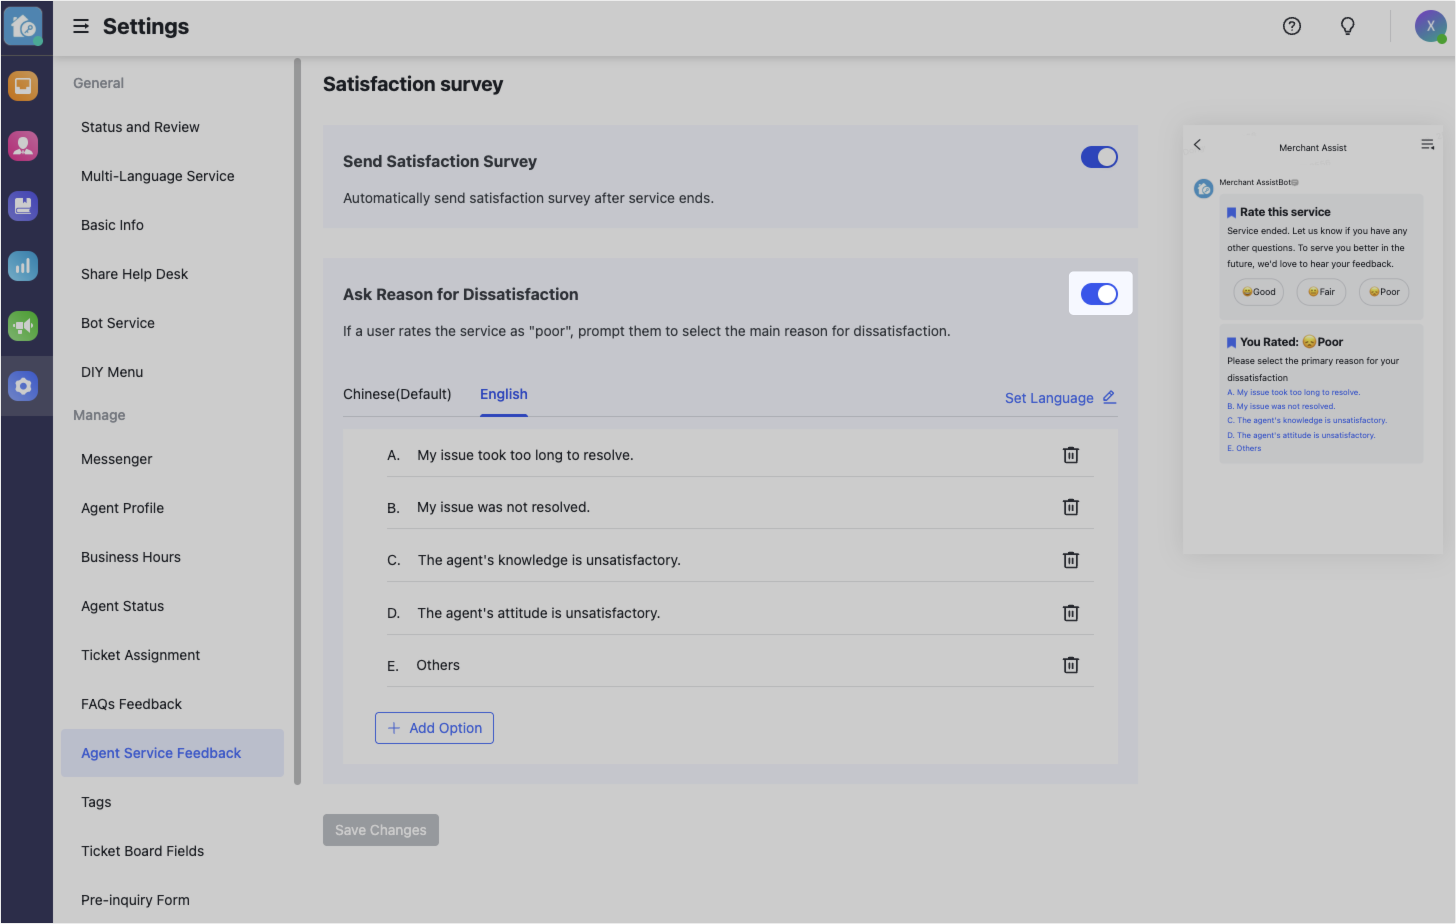Open the Settings gear icon in the sidebar

click(x=22, y=386)
